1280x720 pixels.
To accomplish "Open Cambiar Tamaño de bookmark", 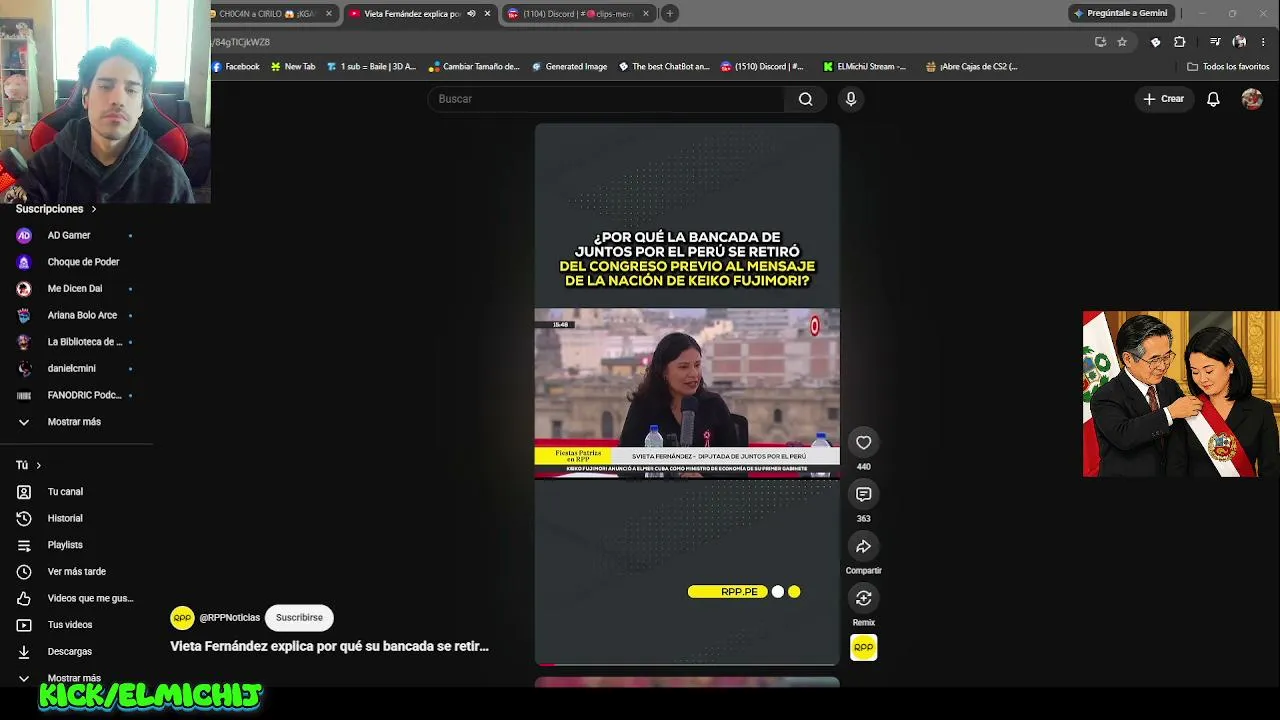I will pos(474,67).
